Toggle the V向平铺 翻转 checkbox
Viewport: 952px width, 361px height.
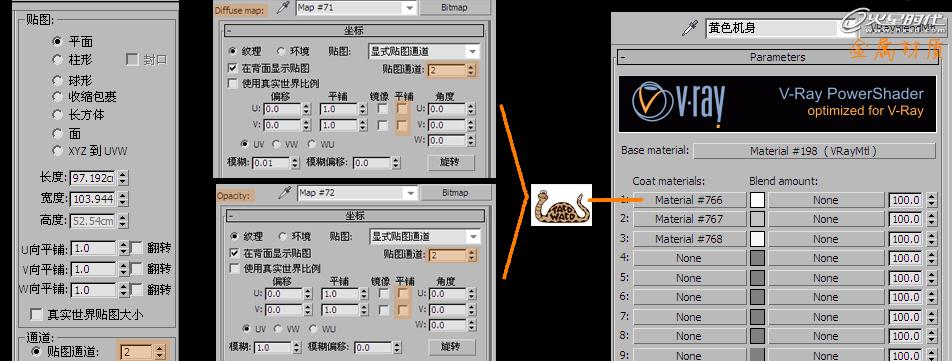[137, 268]
